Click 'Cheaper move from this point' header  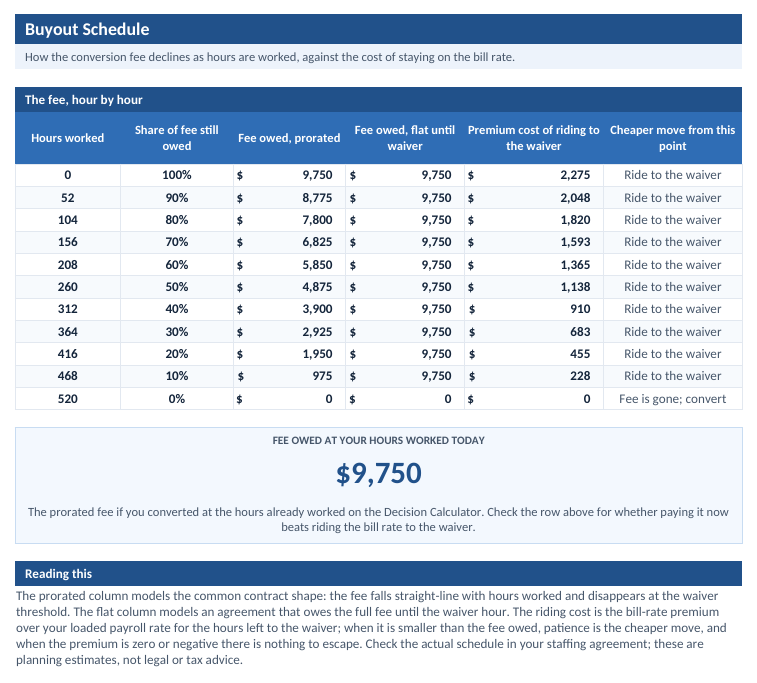(x=673, y=138)
